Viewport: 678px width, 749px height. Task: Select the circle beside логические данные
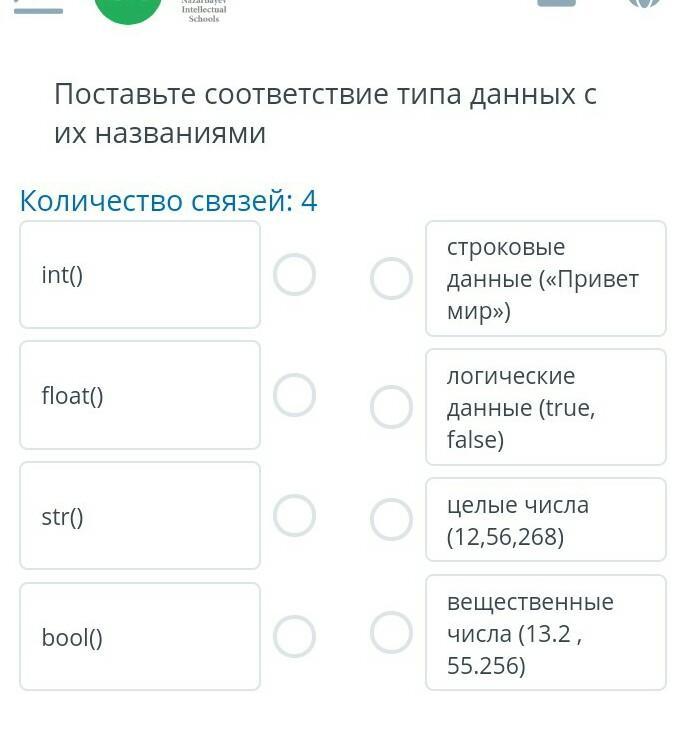click(391, 407)
